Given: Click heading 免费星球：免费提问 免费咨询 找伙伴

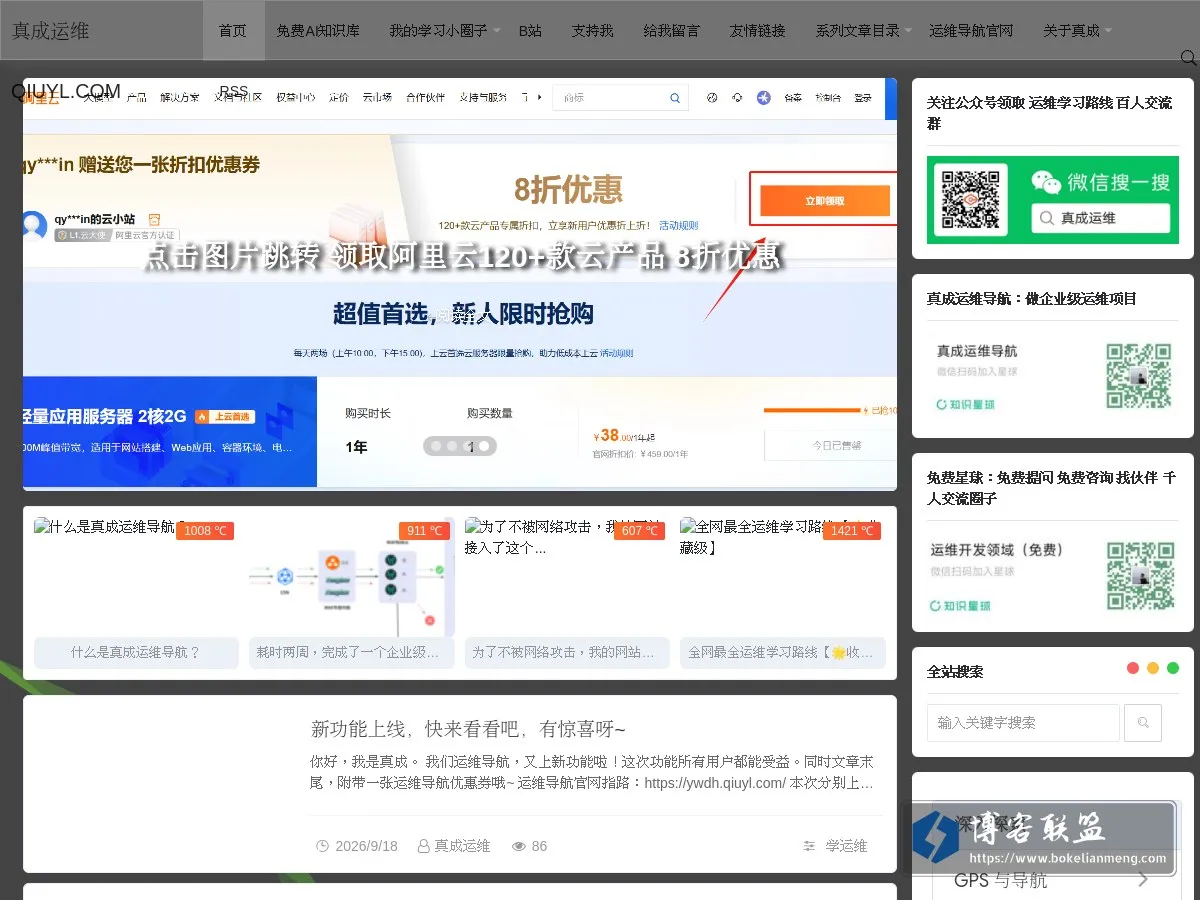Looking at the screenshot, I should click(x=1051, y=488).
